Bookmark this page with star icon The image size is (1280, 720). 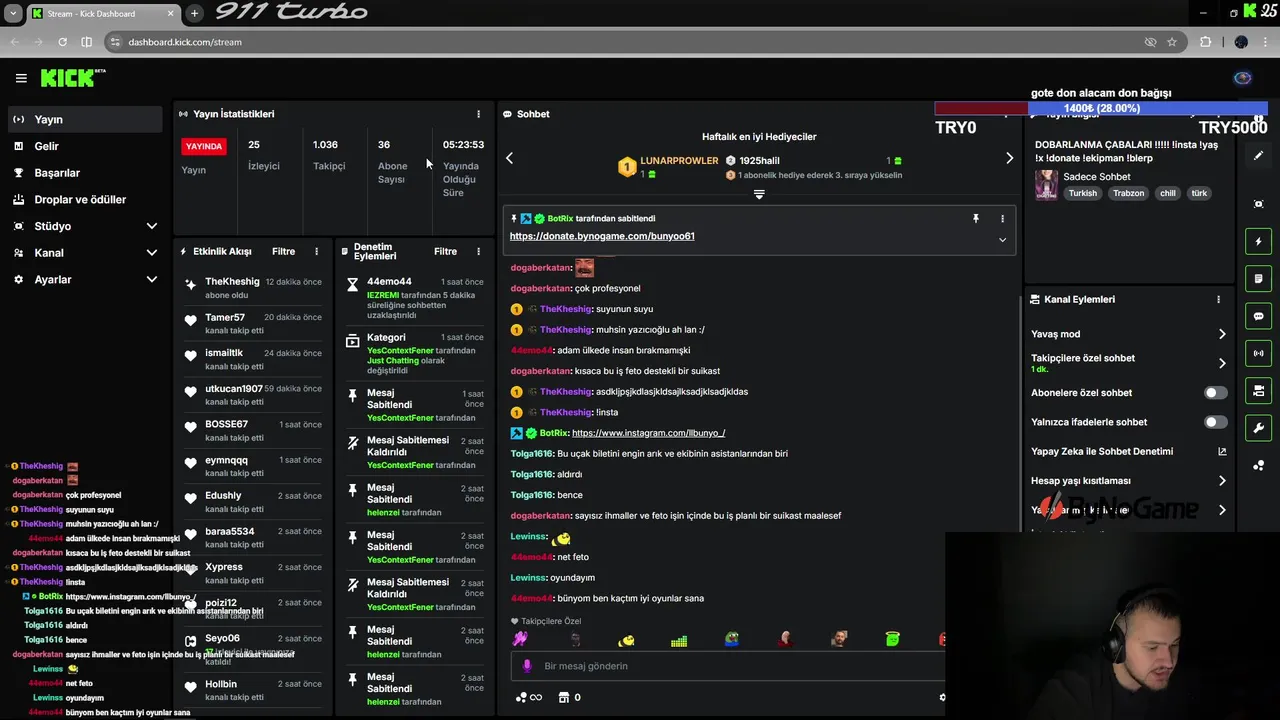click(1172, 42)
